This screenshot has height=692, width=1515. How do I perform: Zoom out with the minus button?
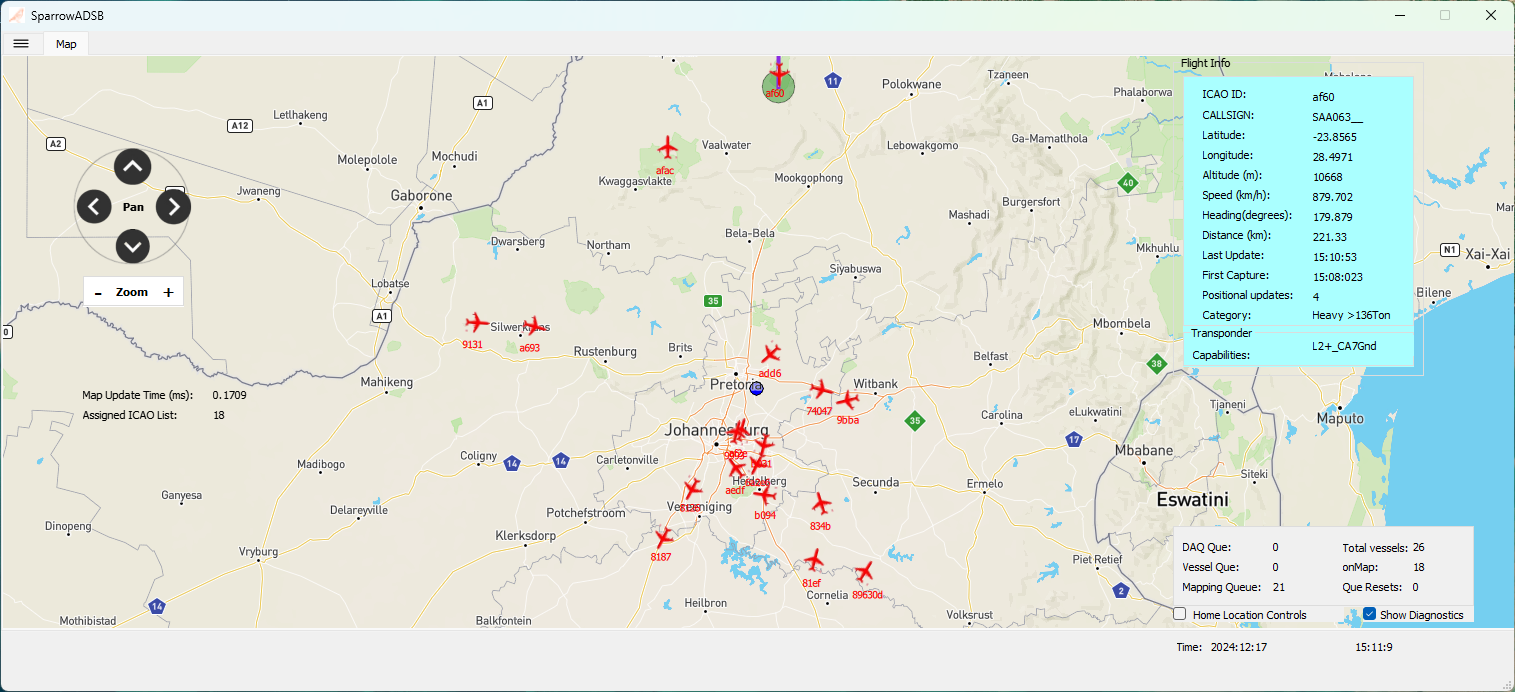[x=98, y=293]
